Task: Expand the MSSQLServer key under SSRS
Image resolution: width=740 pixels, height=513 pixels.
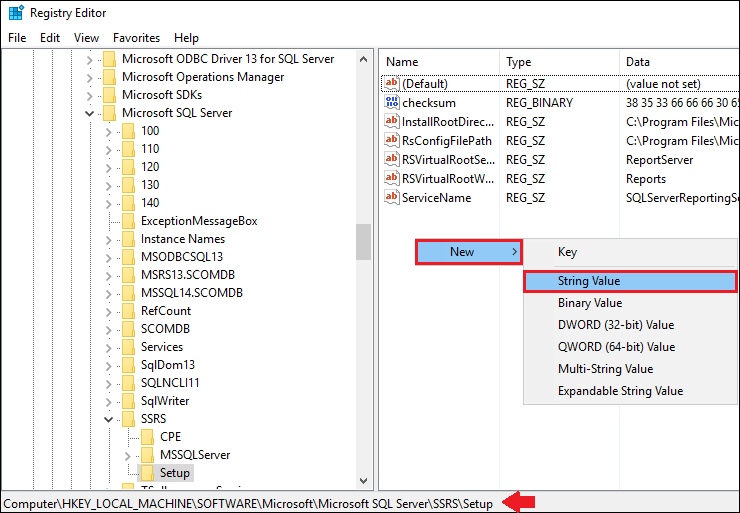Action: point(127,455)
